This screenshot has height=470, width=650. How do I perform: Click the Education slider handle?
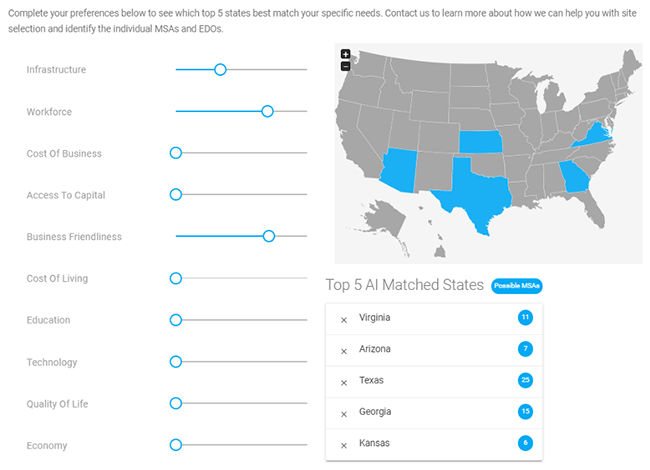(x=176, y=320)
